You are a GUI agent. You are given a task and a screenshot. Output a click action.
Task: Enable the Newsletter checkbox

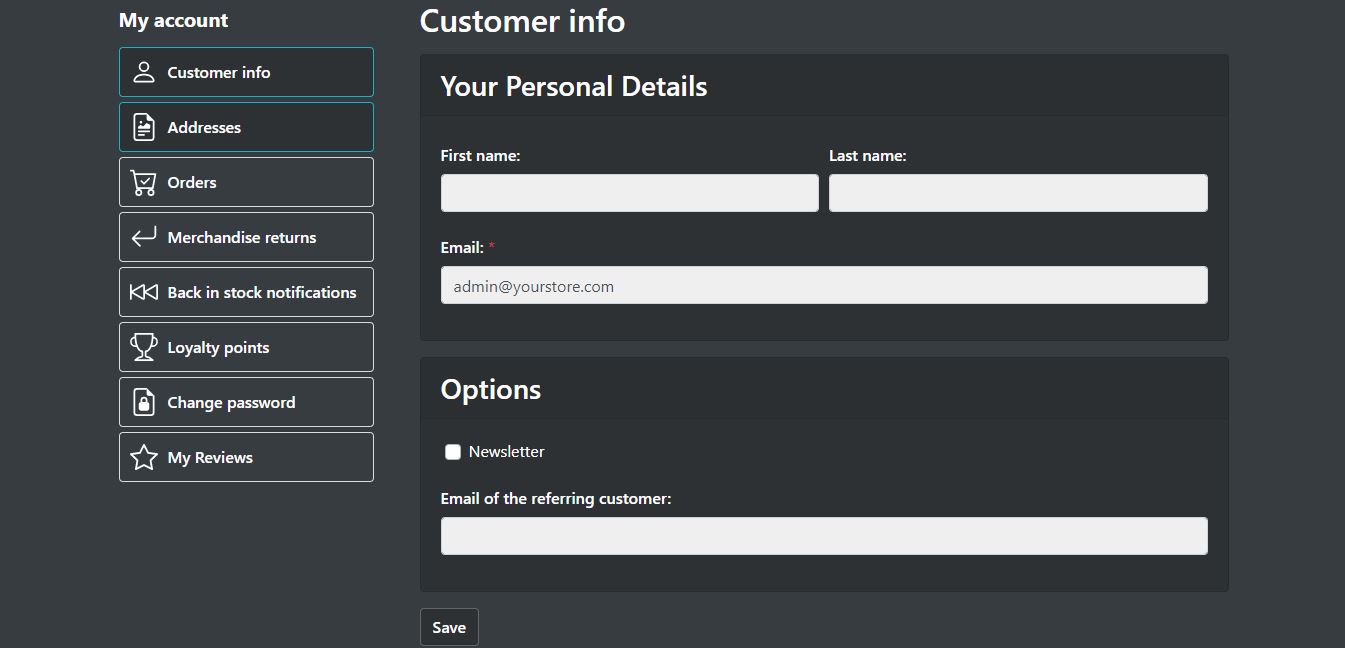(453, 452)
